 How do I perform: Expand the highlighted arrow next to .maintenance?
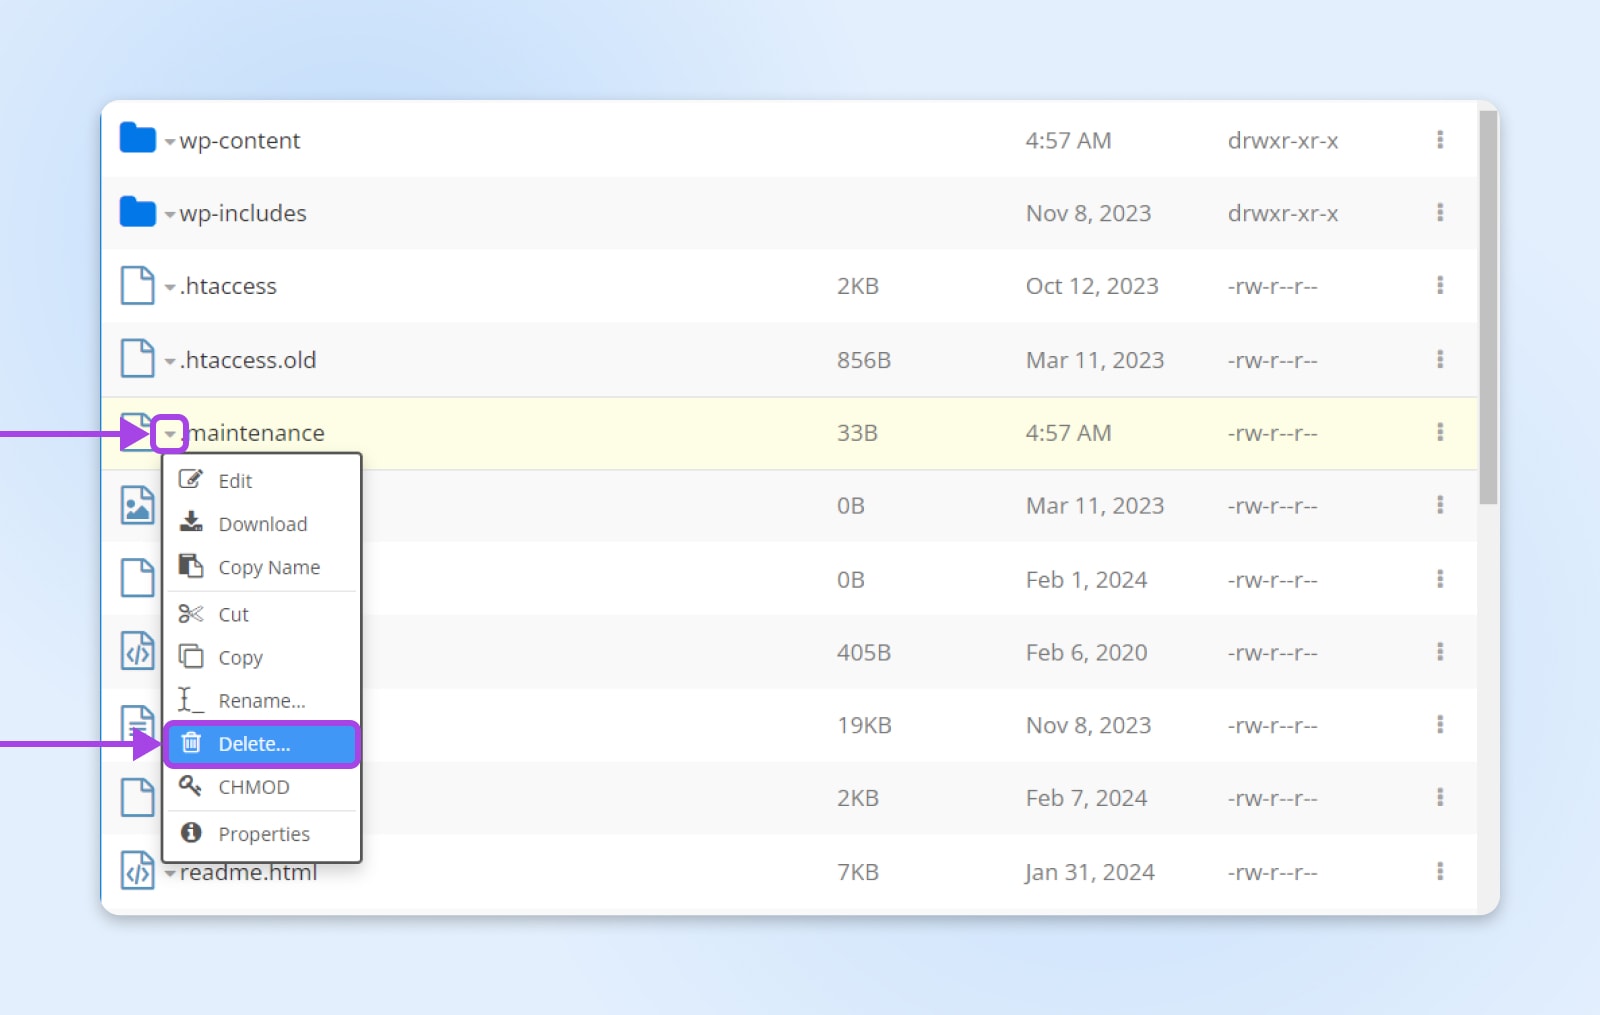tap(169, 434)
